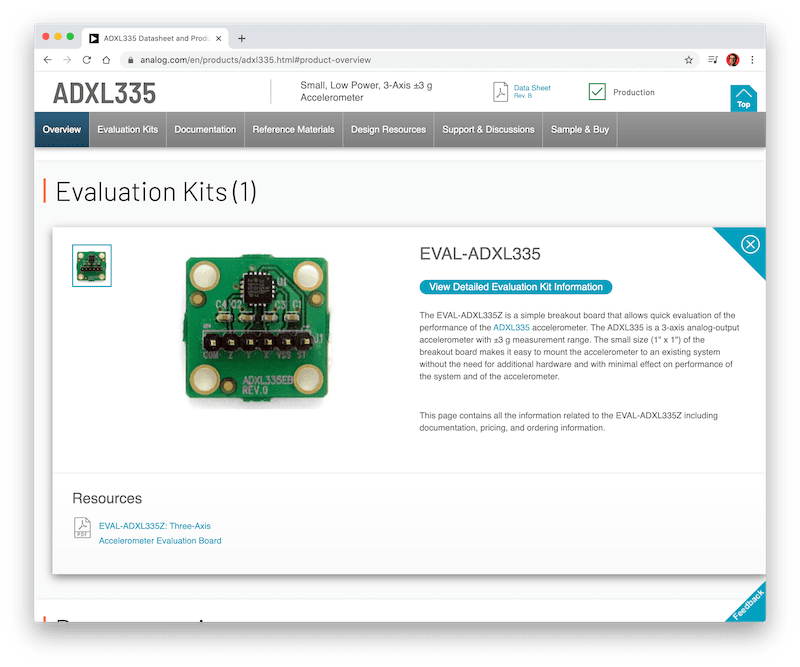Open EVAL-ADXL335Z Three-Axis Accelerometer Evaluation Board link
This screenshot has width=800, height=667.
click(160, 533)
